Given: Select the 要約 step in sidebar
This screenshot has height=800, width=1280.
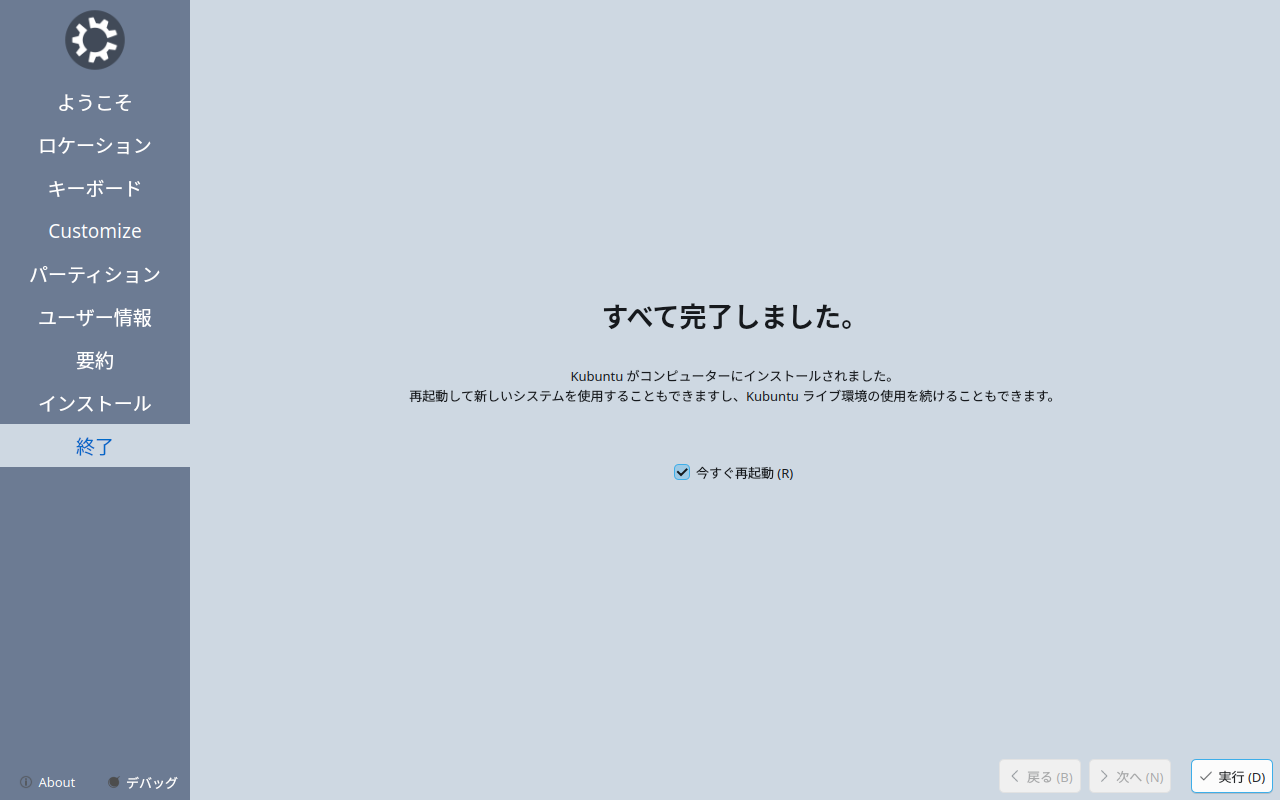Looking at the screenshot, I should 95,360.
